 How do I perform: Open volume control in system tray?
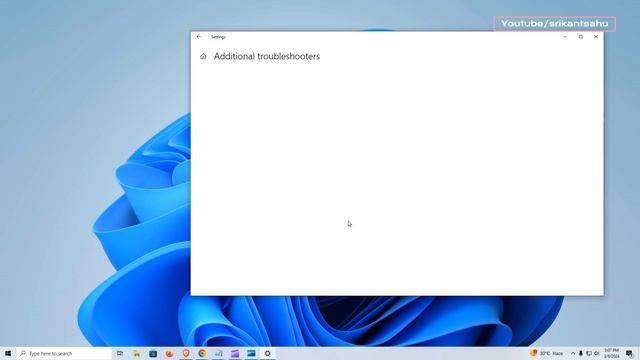[597, 353]
